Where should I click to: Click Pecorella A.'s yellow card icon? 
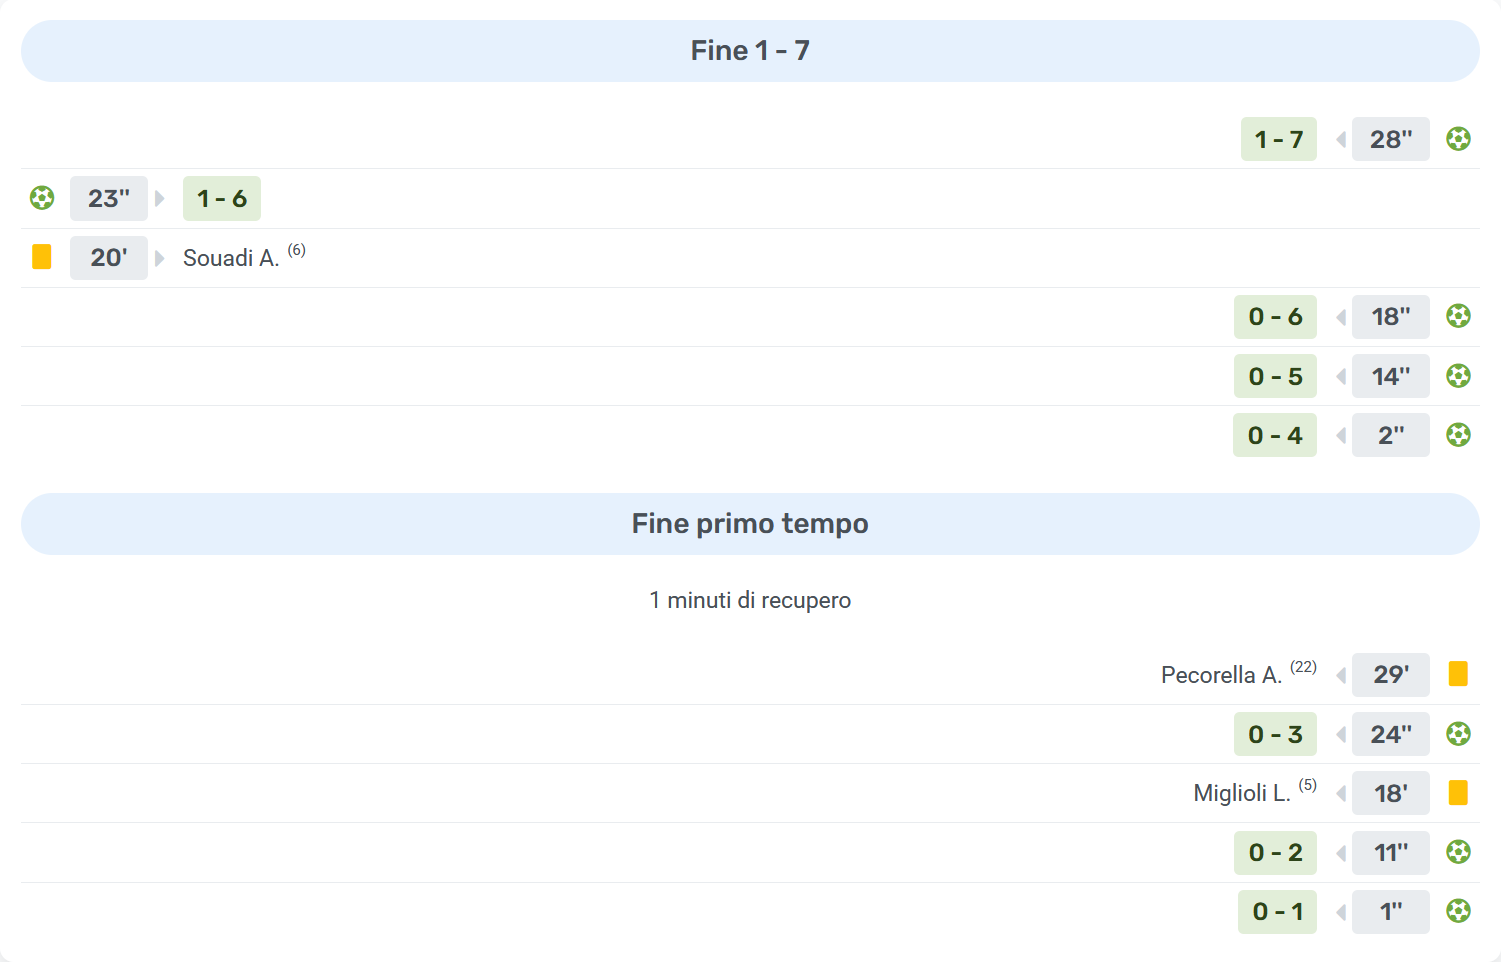pos(1458,674)
